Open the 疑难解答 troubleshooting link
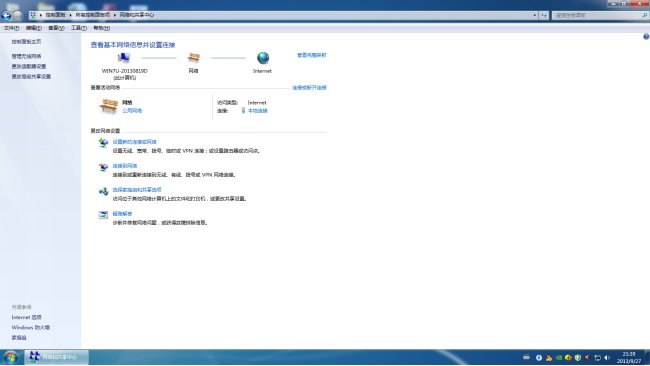The height and width of the screenshot is (366, 650). 122,213
